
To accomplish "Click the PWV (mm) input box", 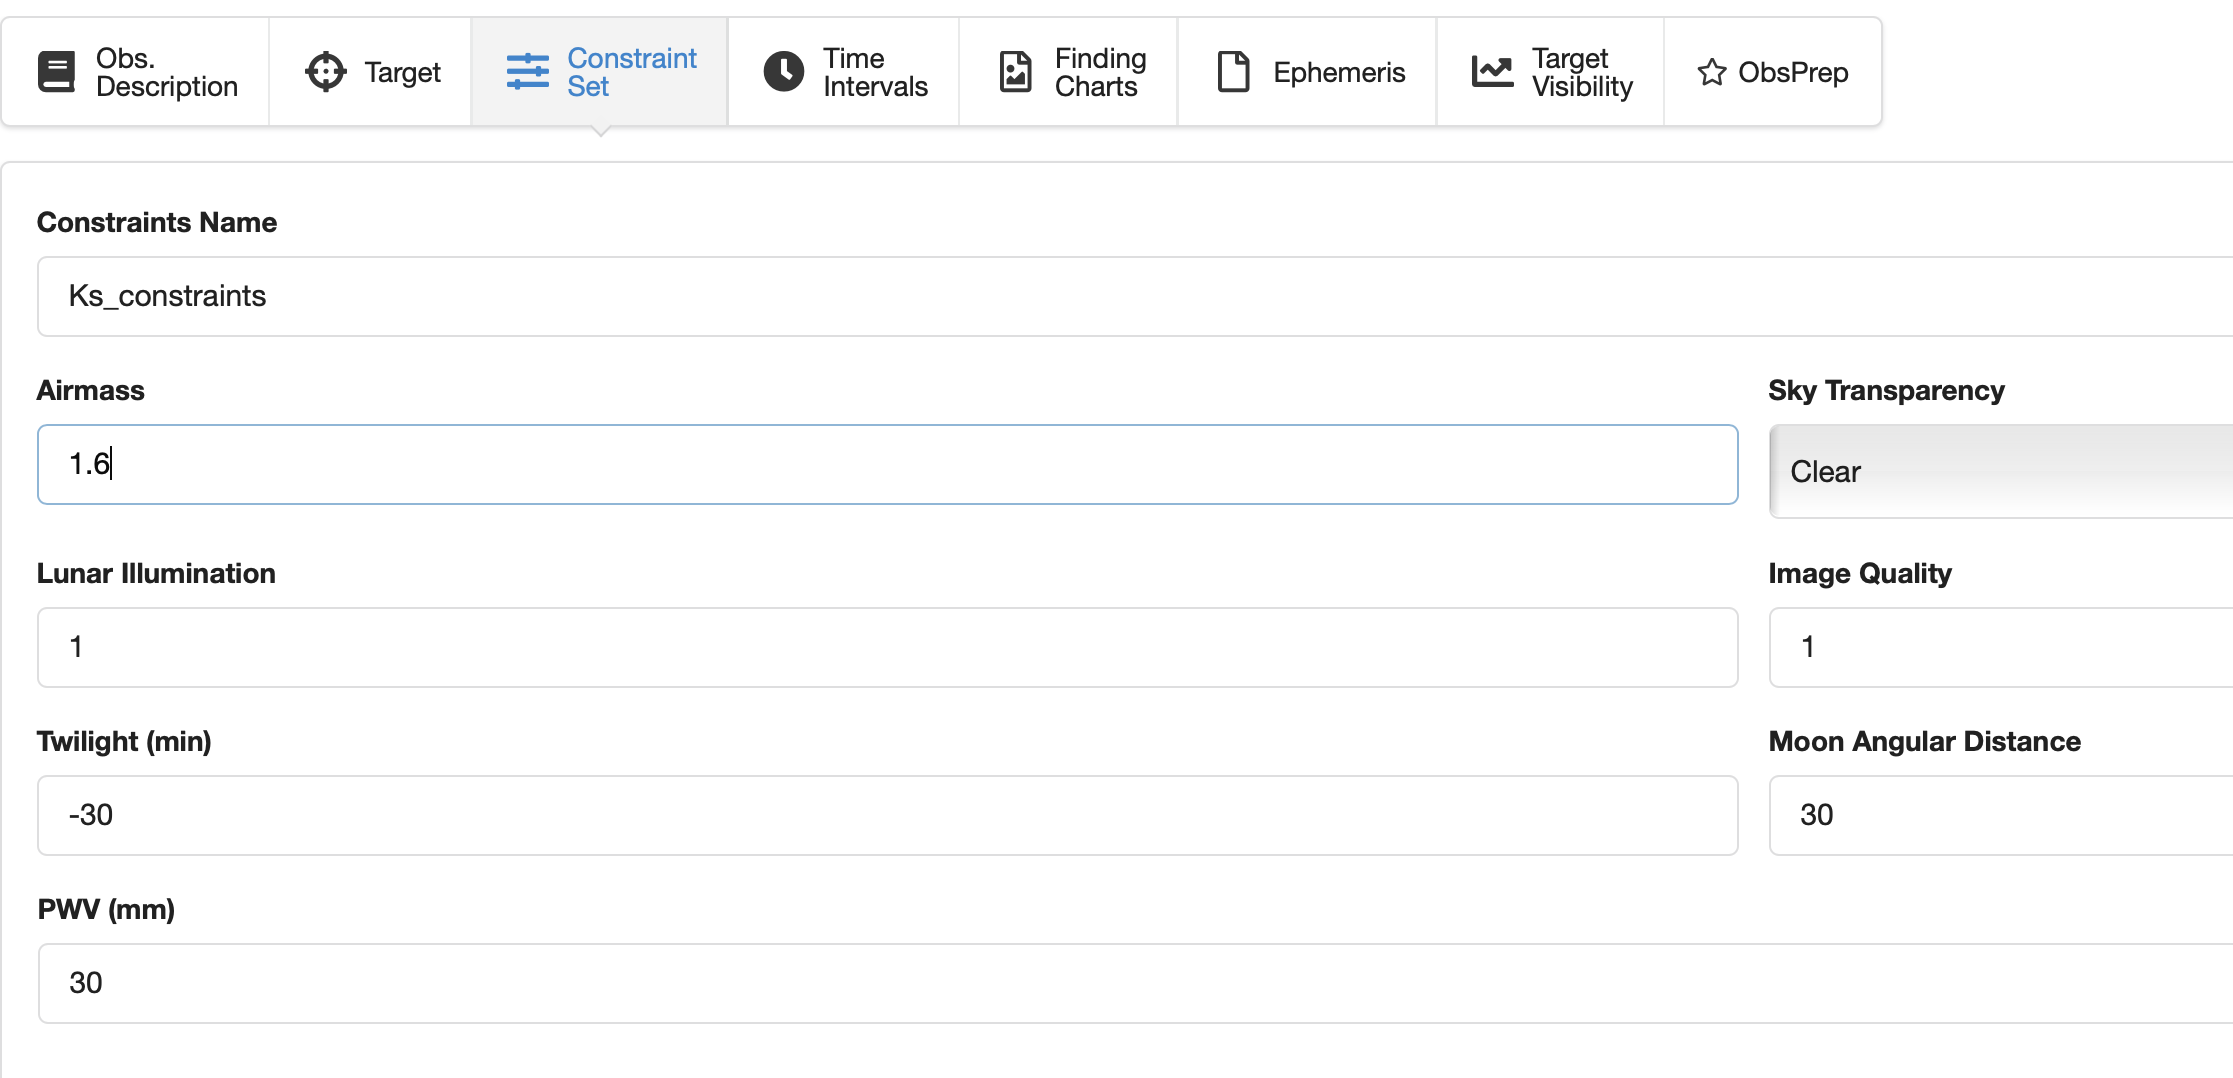I will [1100, 983].
